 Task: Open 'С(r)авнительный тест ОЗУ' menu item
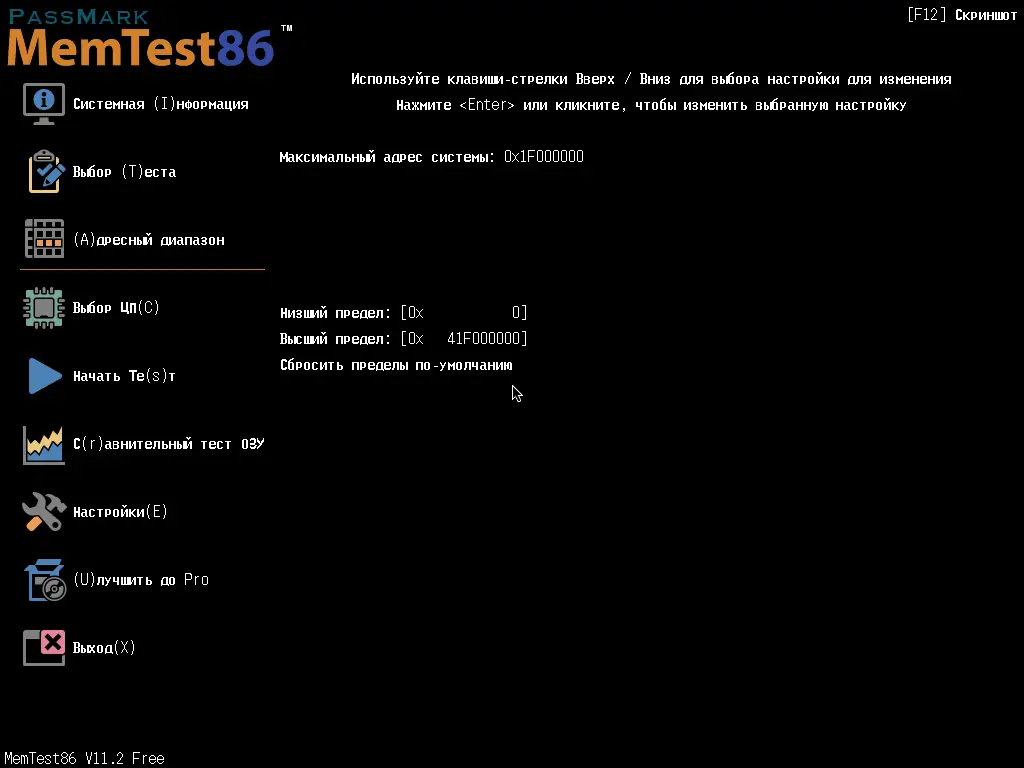168,444
